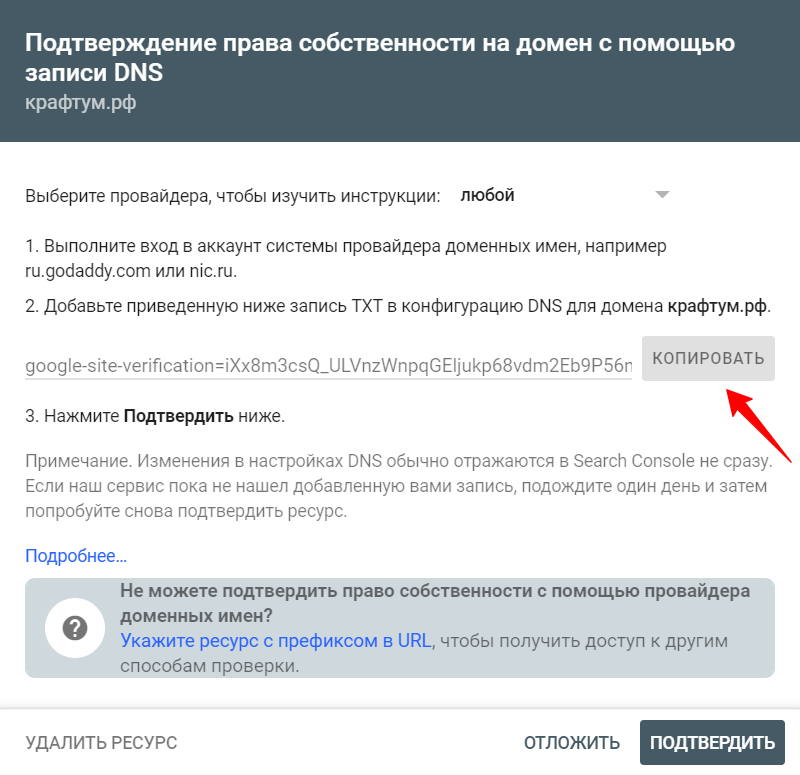Screen dimensions: 800x775
Task: Click bold 'Подтвердить' word in step three
Action: 179,416
